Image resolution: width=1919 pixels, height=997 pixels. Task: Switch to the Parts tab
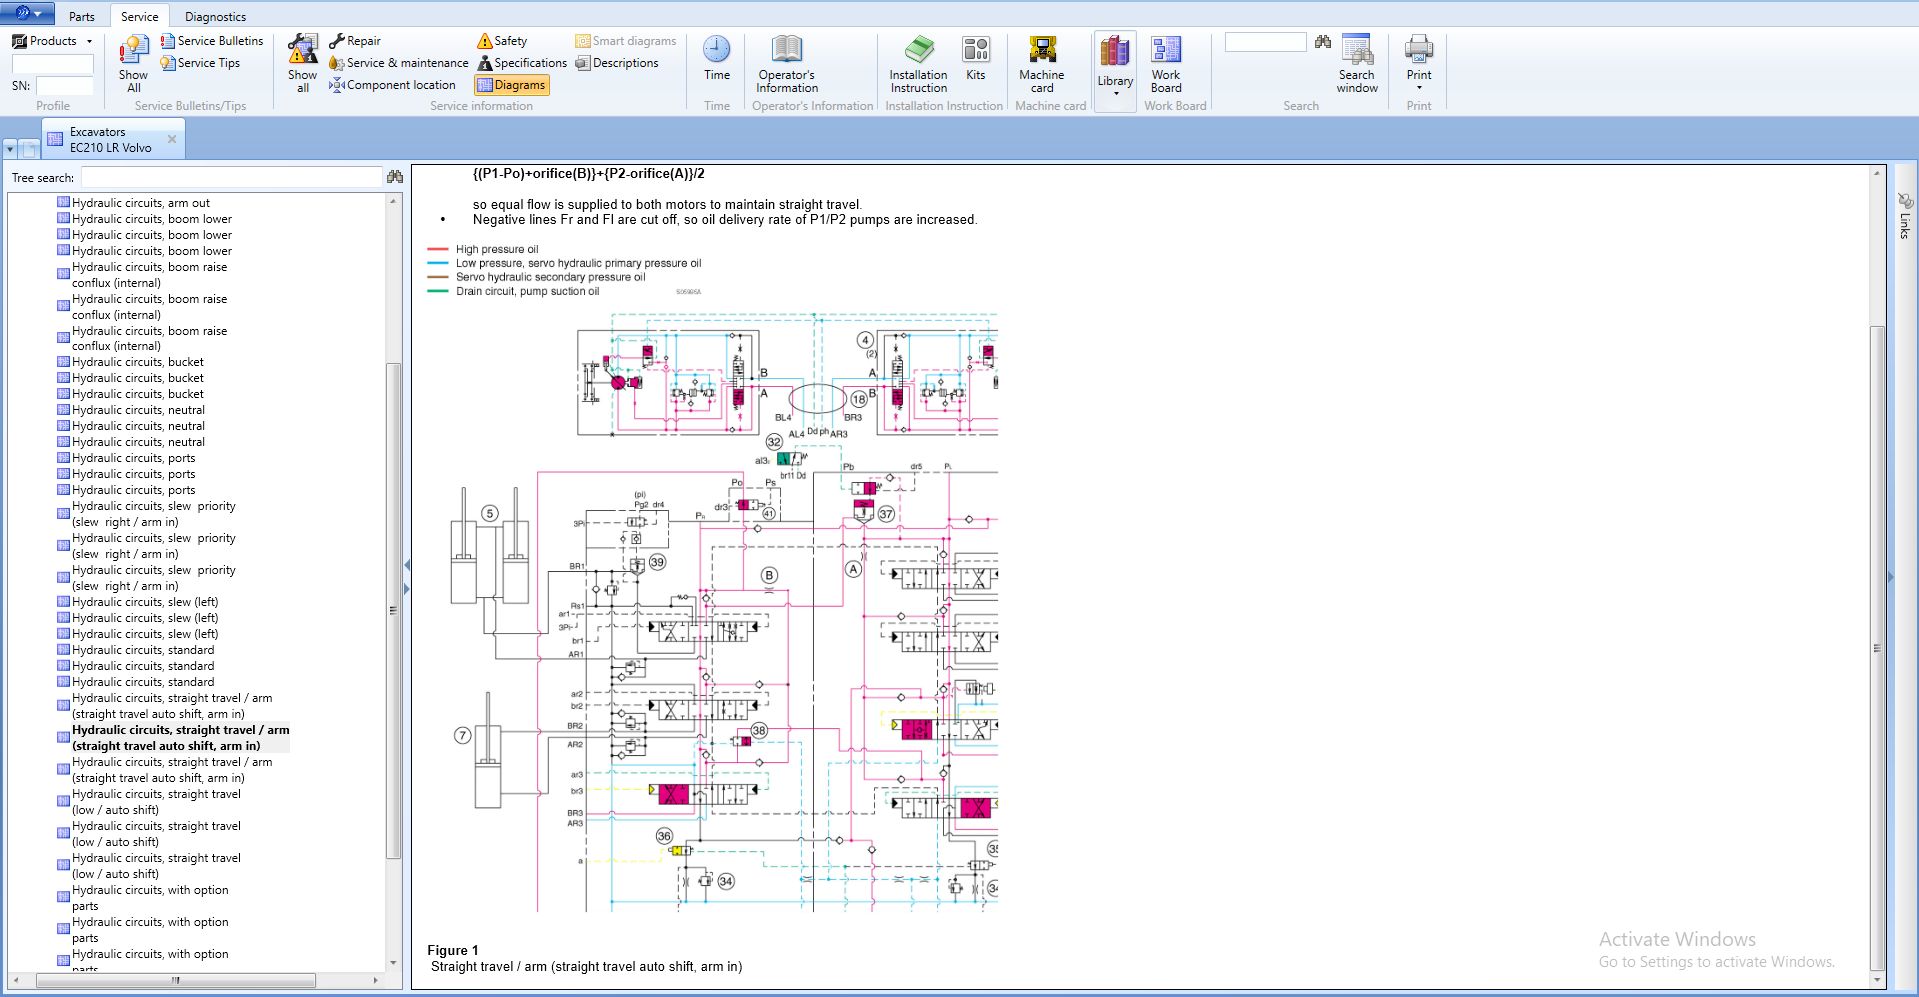(x=82, y=16)
